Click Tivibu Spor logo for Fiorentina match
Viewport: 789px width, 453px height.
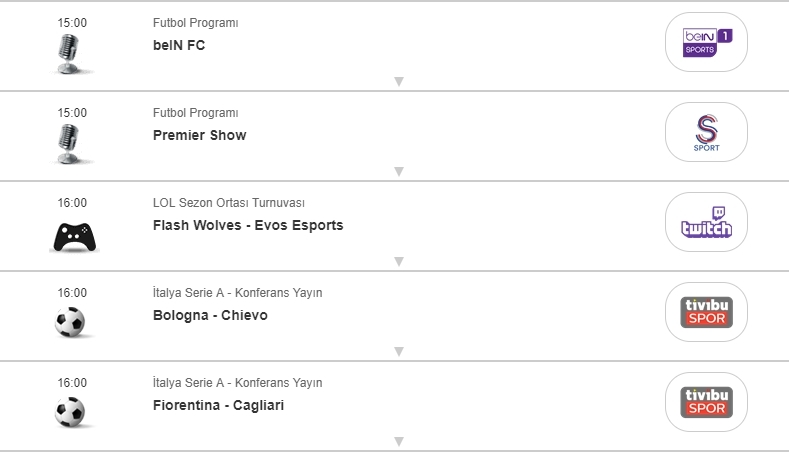click(x=706, y=402)
